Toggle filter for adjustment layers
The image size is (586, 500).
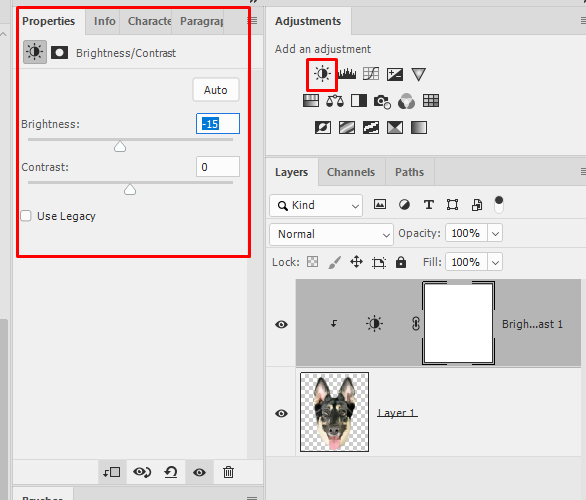pyautogui.click(x=404, y=204)
